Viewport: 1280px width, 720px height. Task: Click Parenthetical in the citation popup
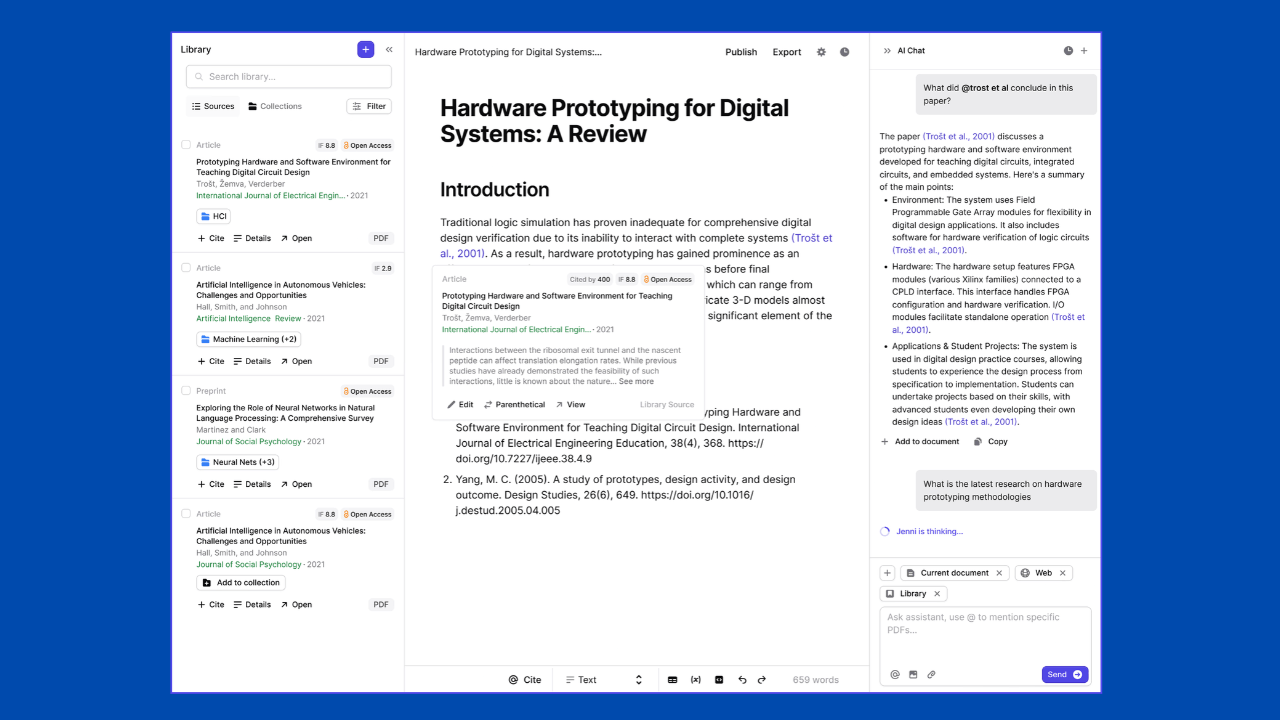click(x=515, y=405)
